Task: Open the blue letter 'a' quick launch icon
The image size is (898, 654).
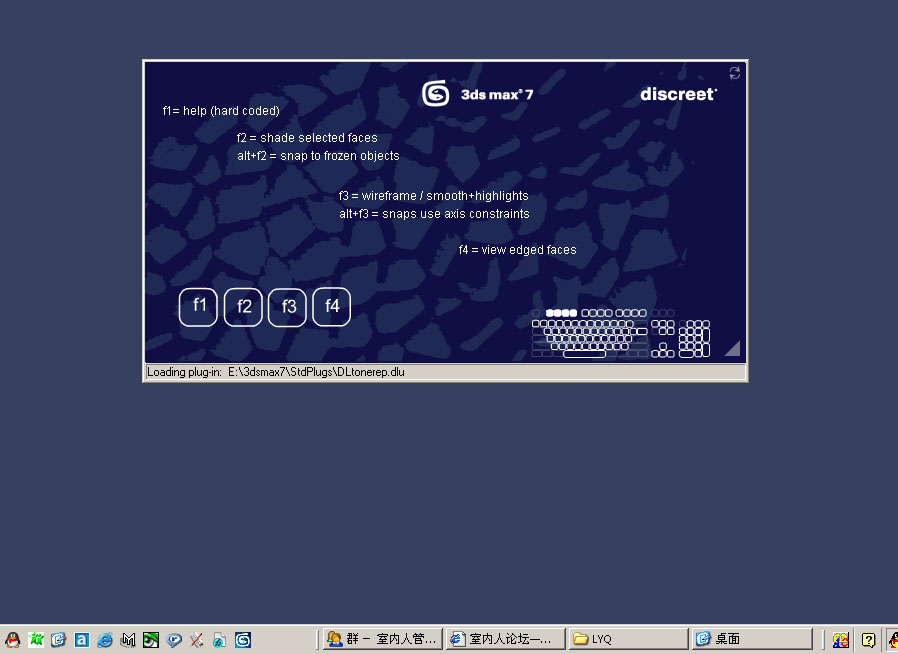Action: (82, 639)
